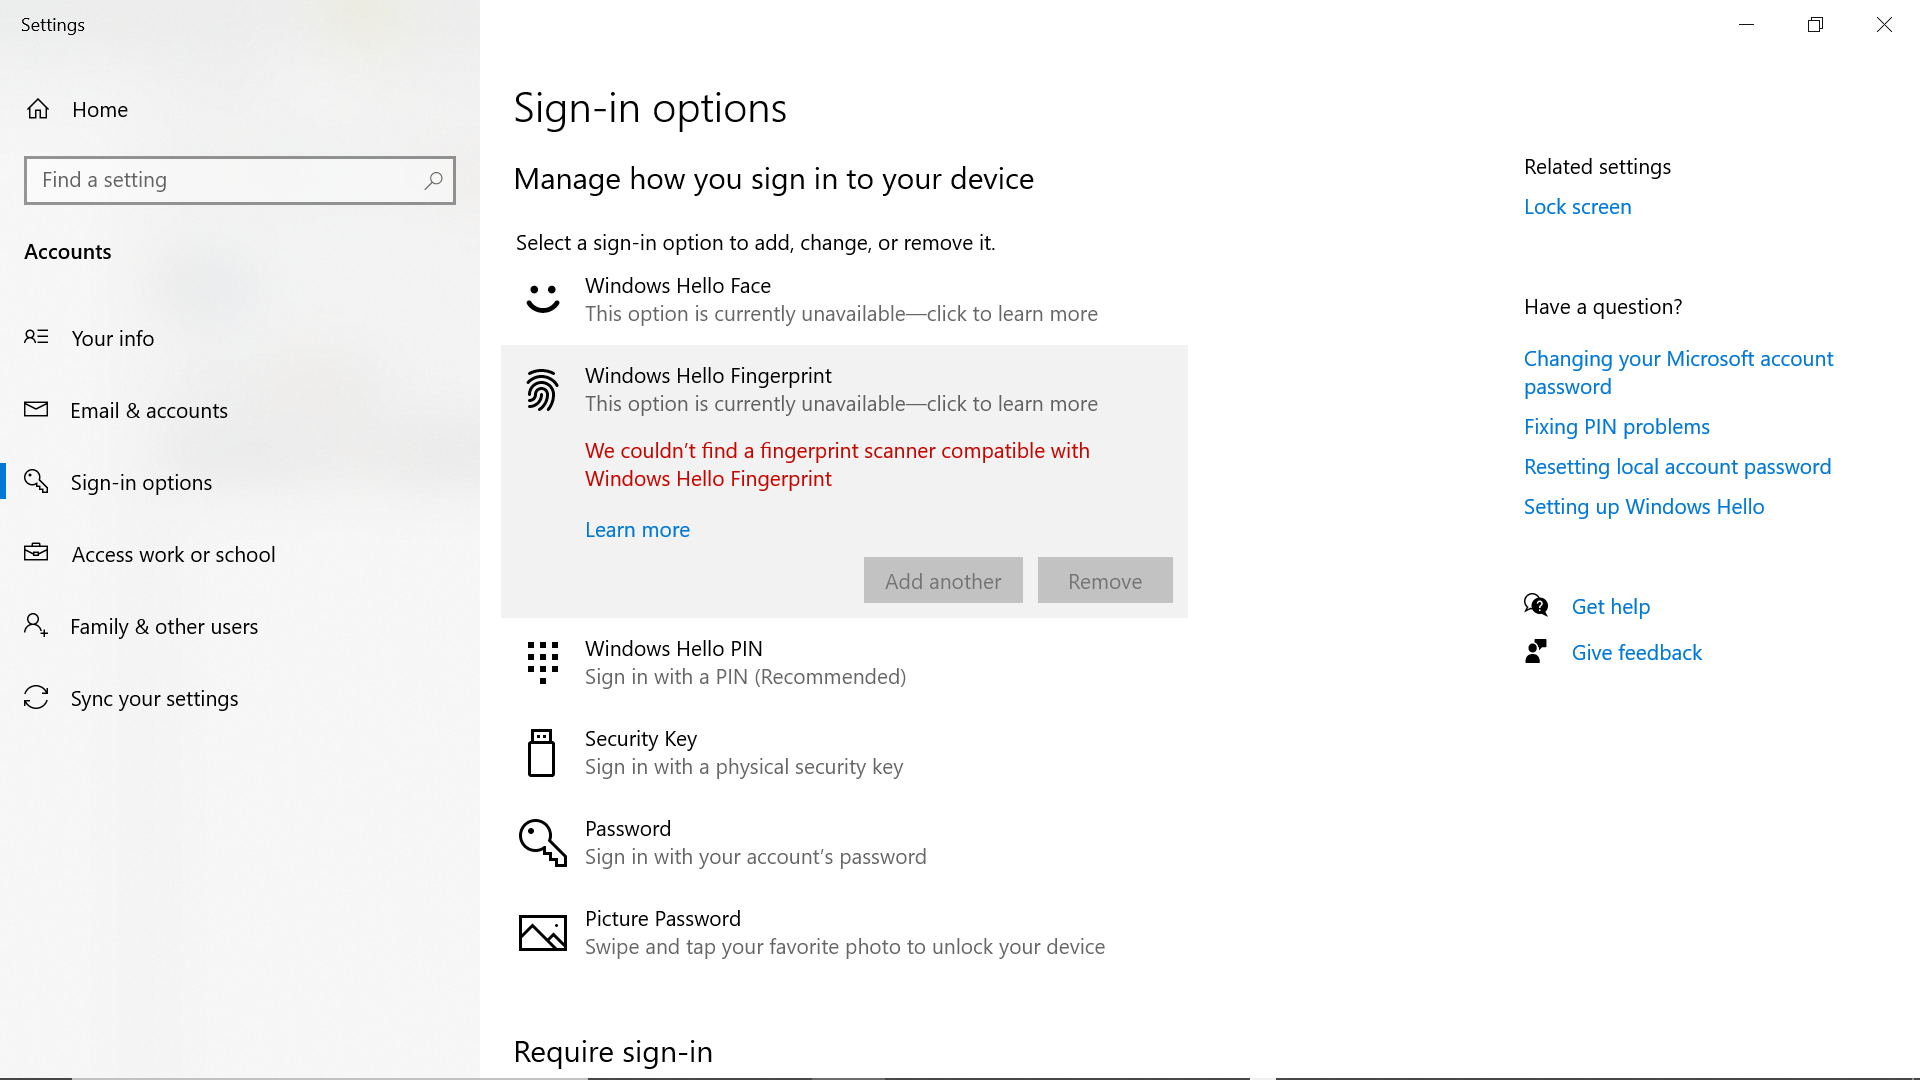Select the Picture Password image icon
The height and width of the screenshot is (1080, 1920).
tap(543, 933)
